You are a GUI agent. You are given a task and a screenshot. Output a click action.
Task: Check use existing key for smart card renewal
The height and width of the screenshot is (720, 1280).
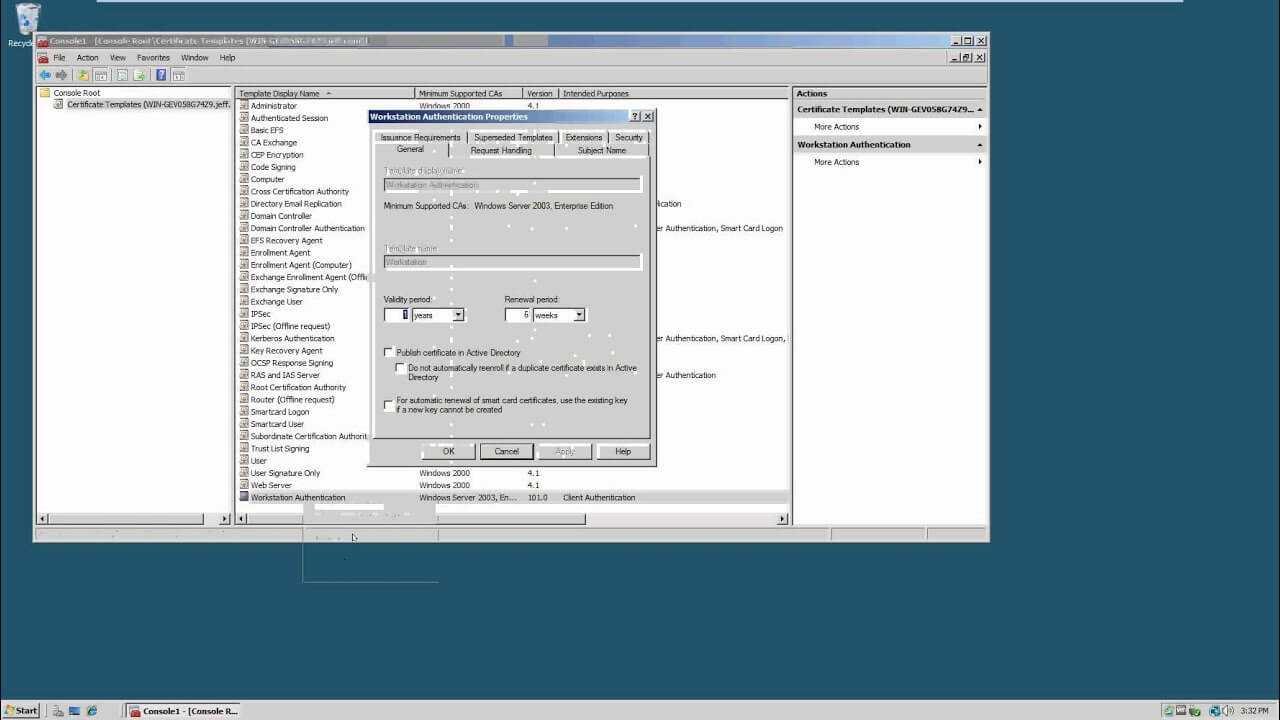point(389,405)
